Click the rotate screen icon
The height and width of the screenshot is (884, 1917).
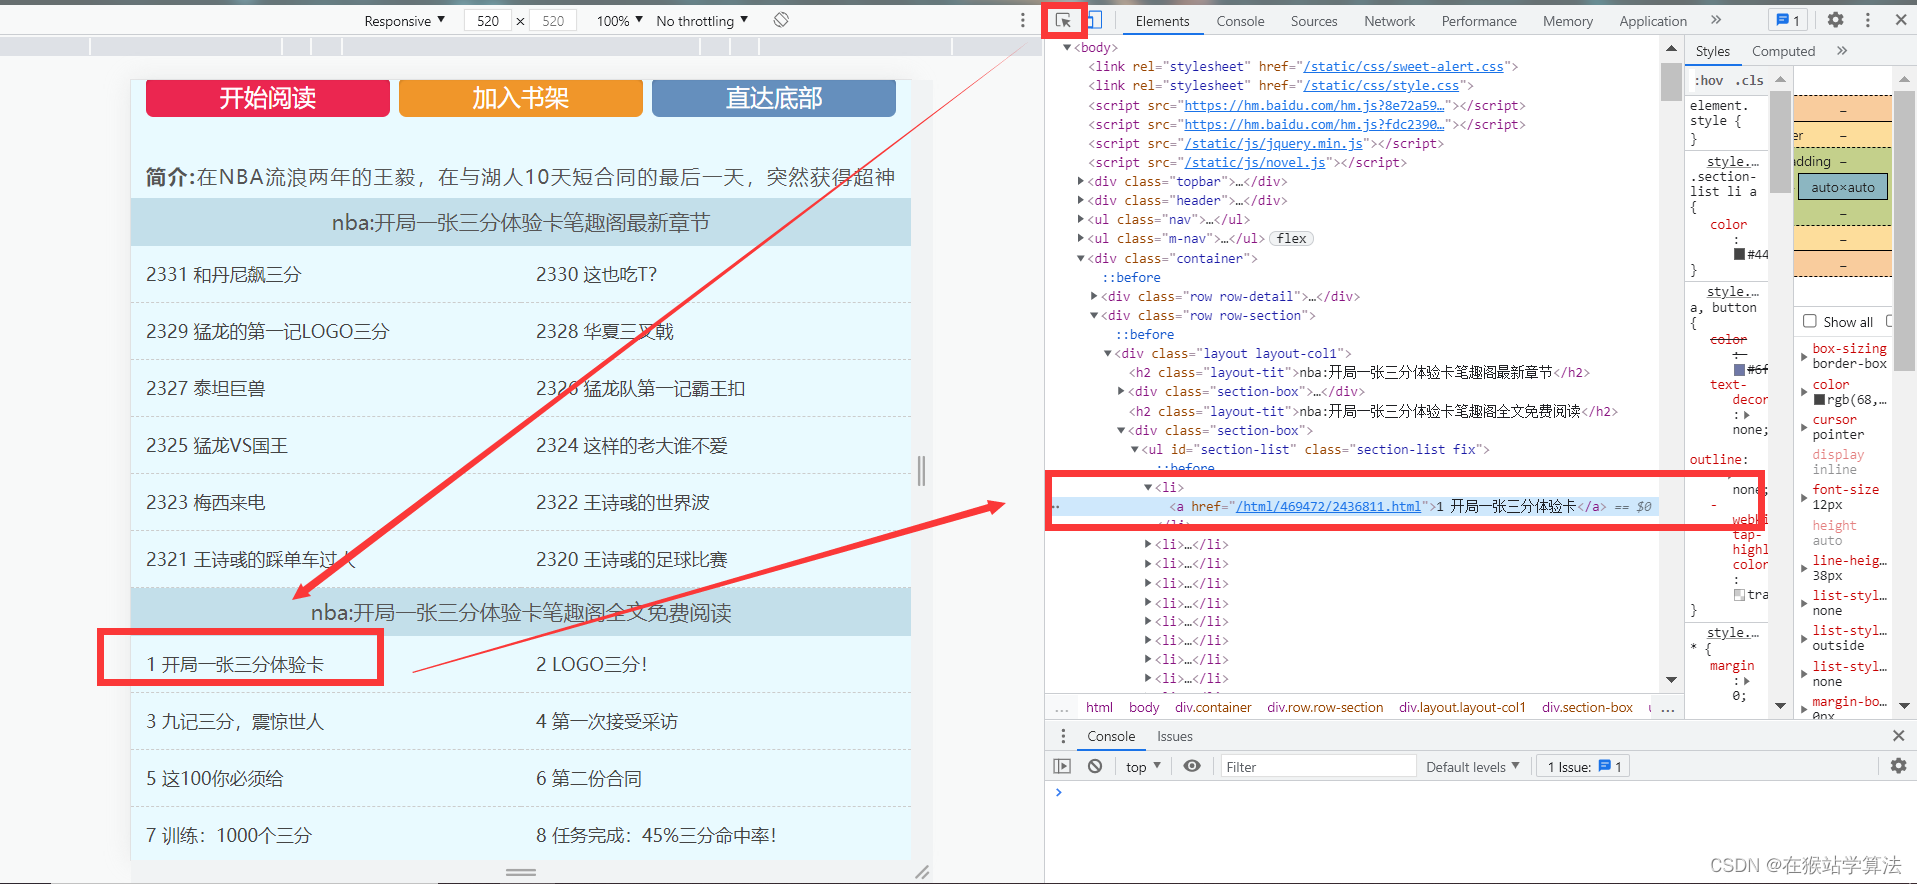781,20
